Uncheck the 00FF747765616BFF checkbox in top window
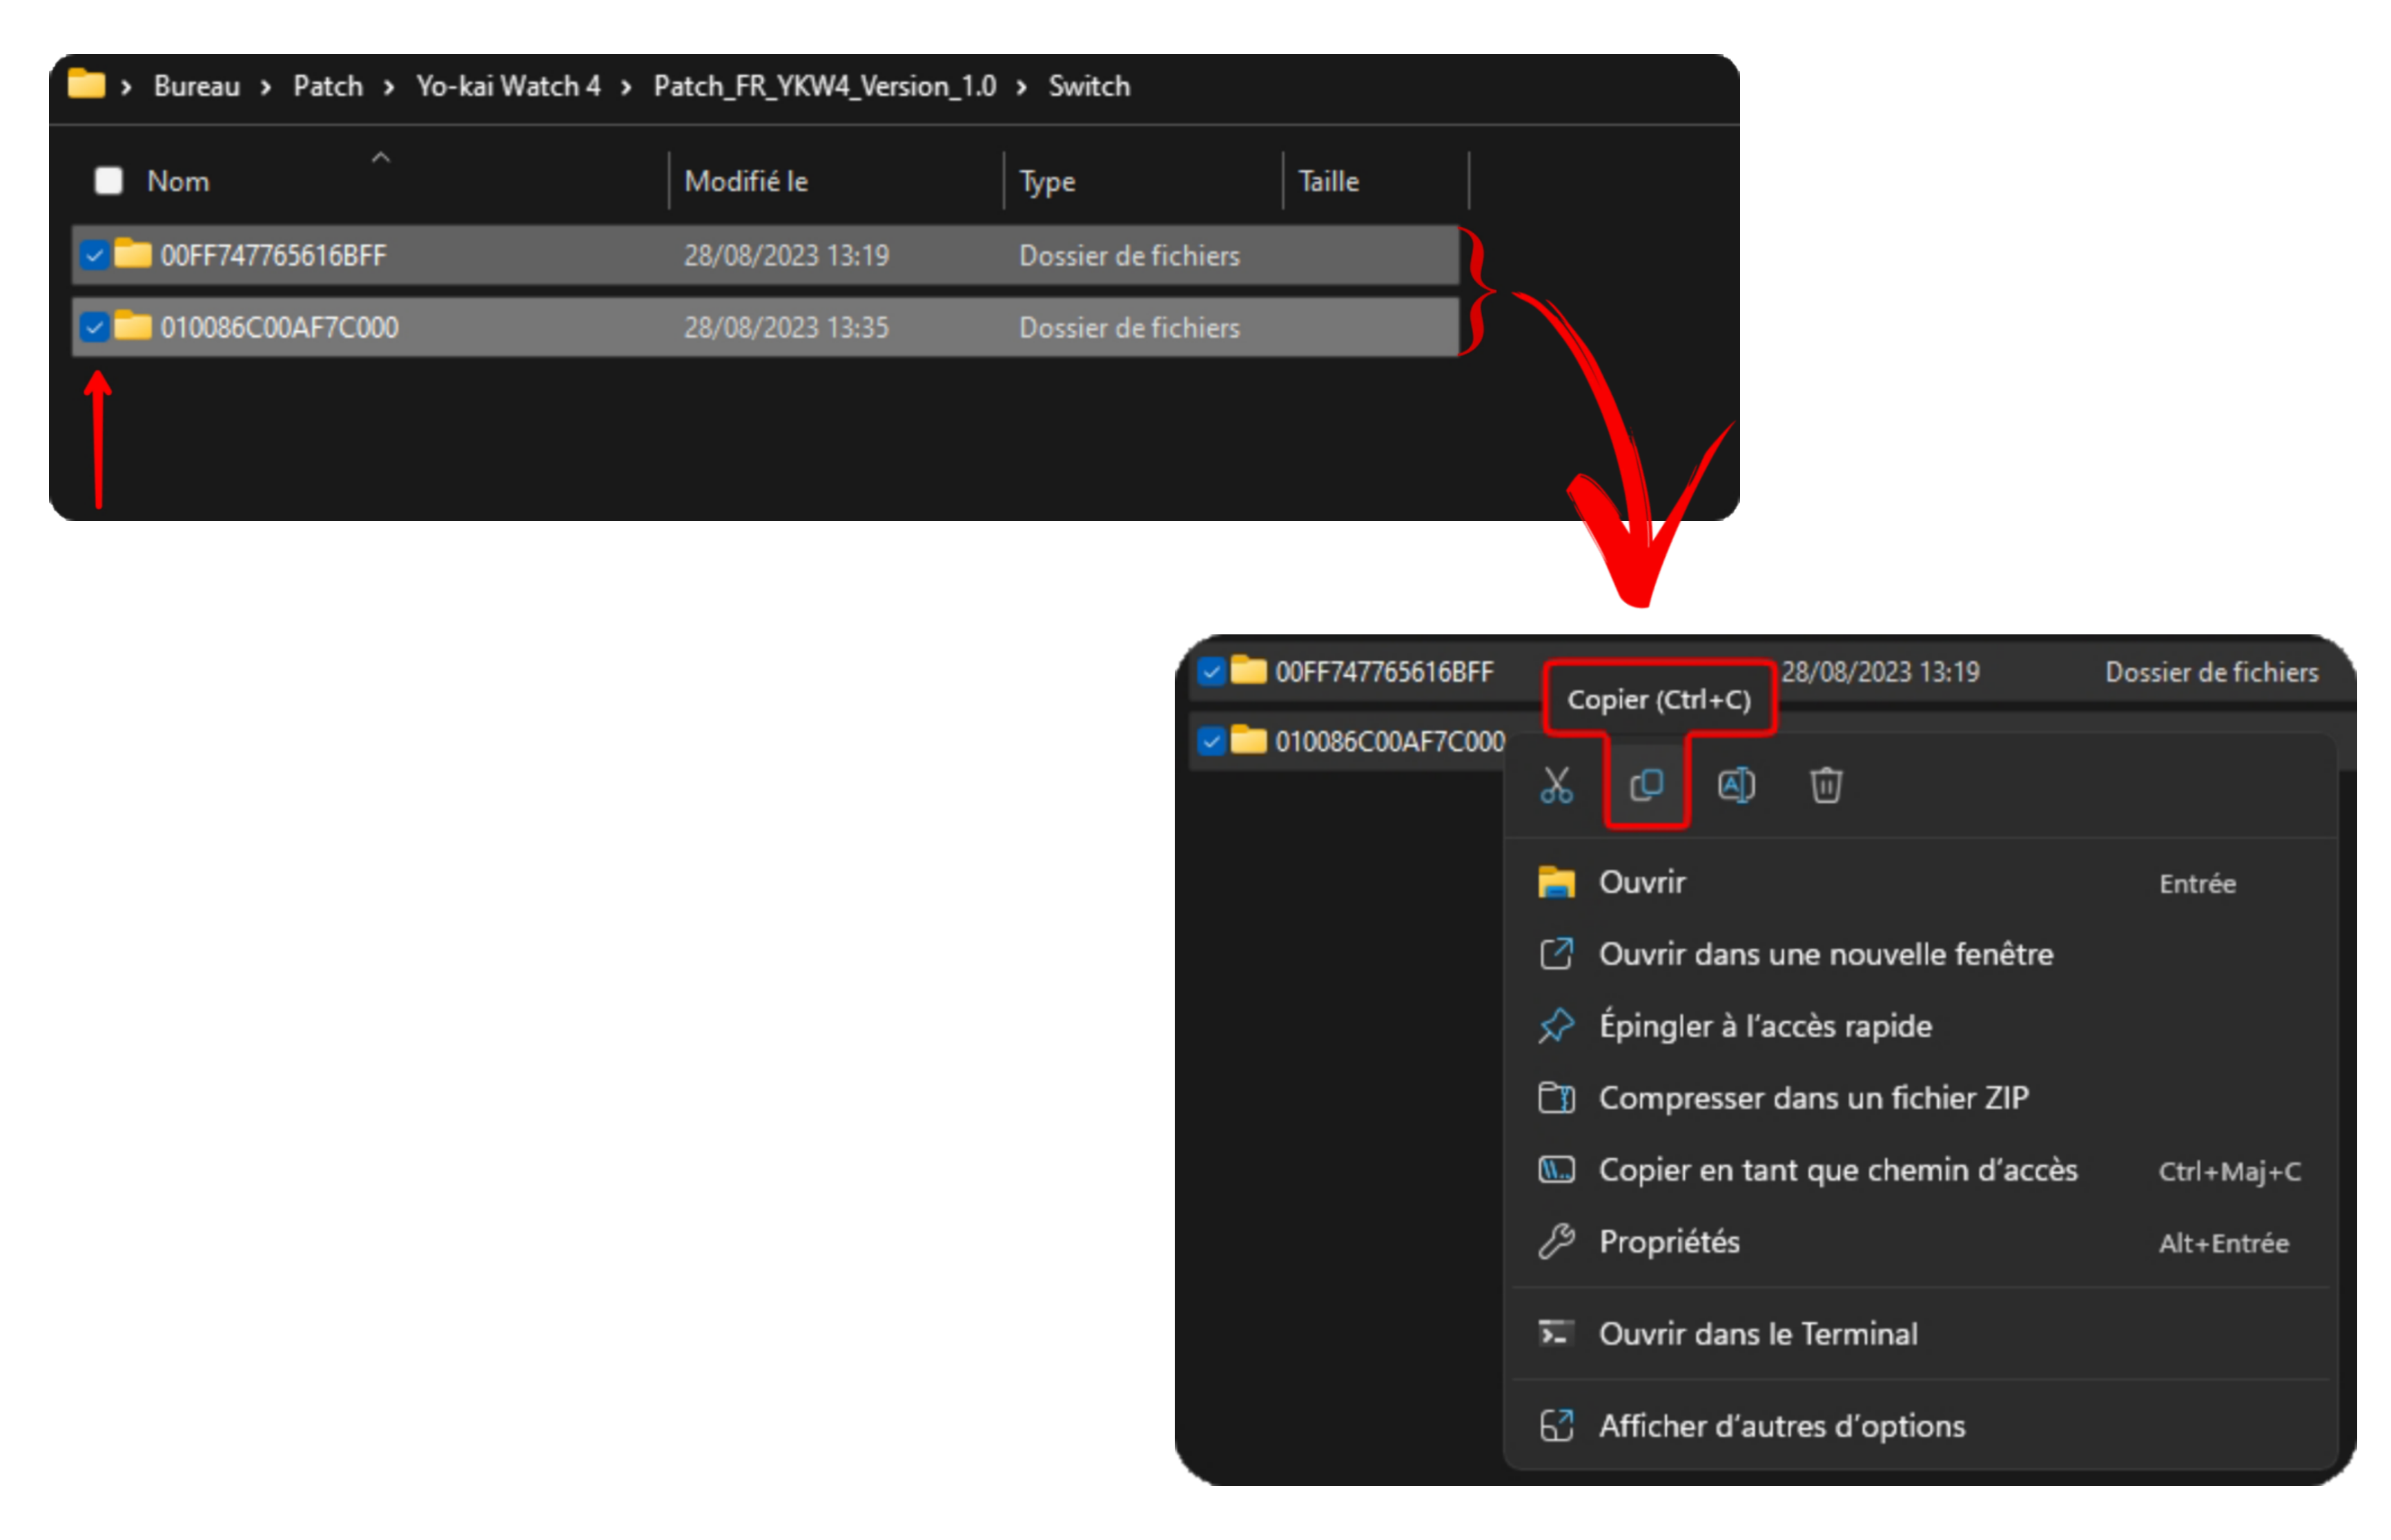Viewport: 2391px width, 1540px height. 94,255
